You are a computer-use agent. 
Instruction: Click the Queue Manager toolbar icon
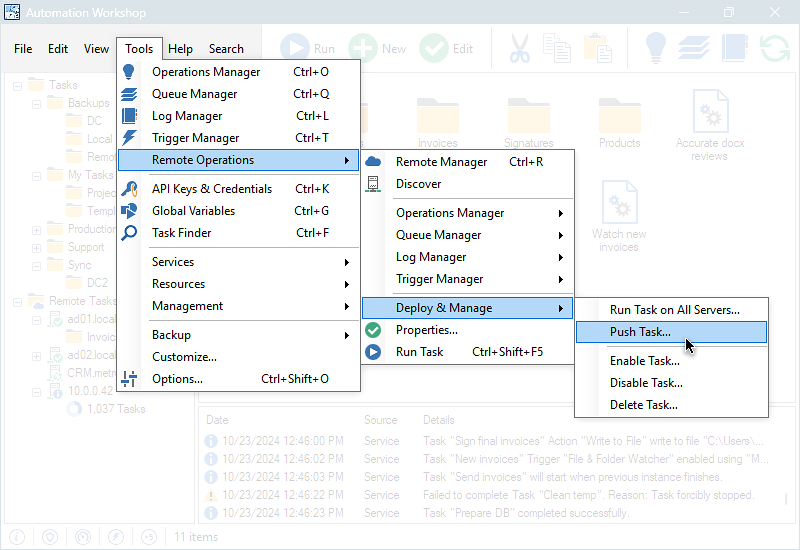694,48
